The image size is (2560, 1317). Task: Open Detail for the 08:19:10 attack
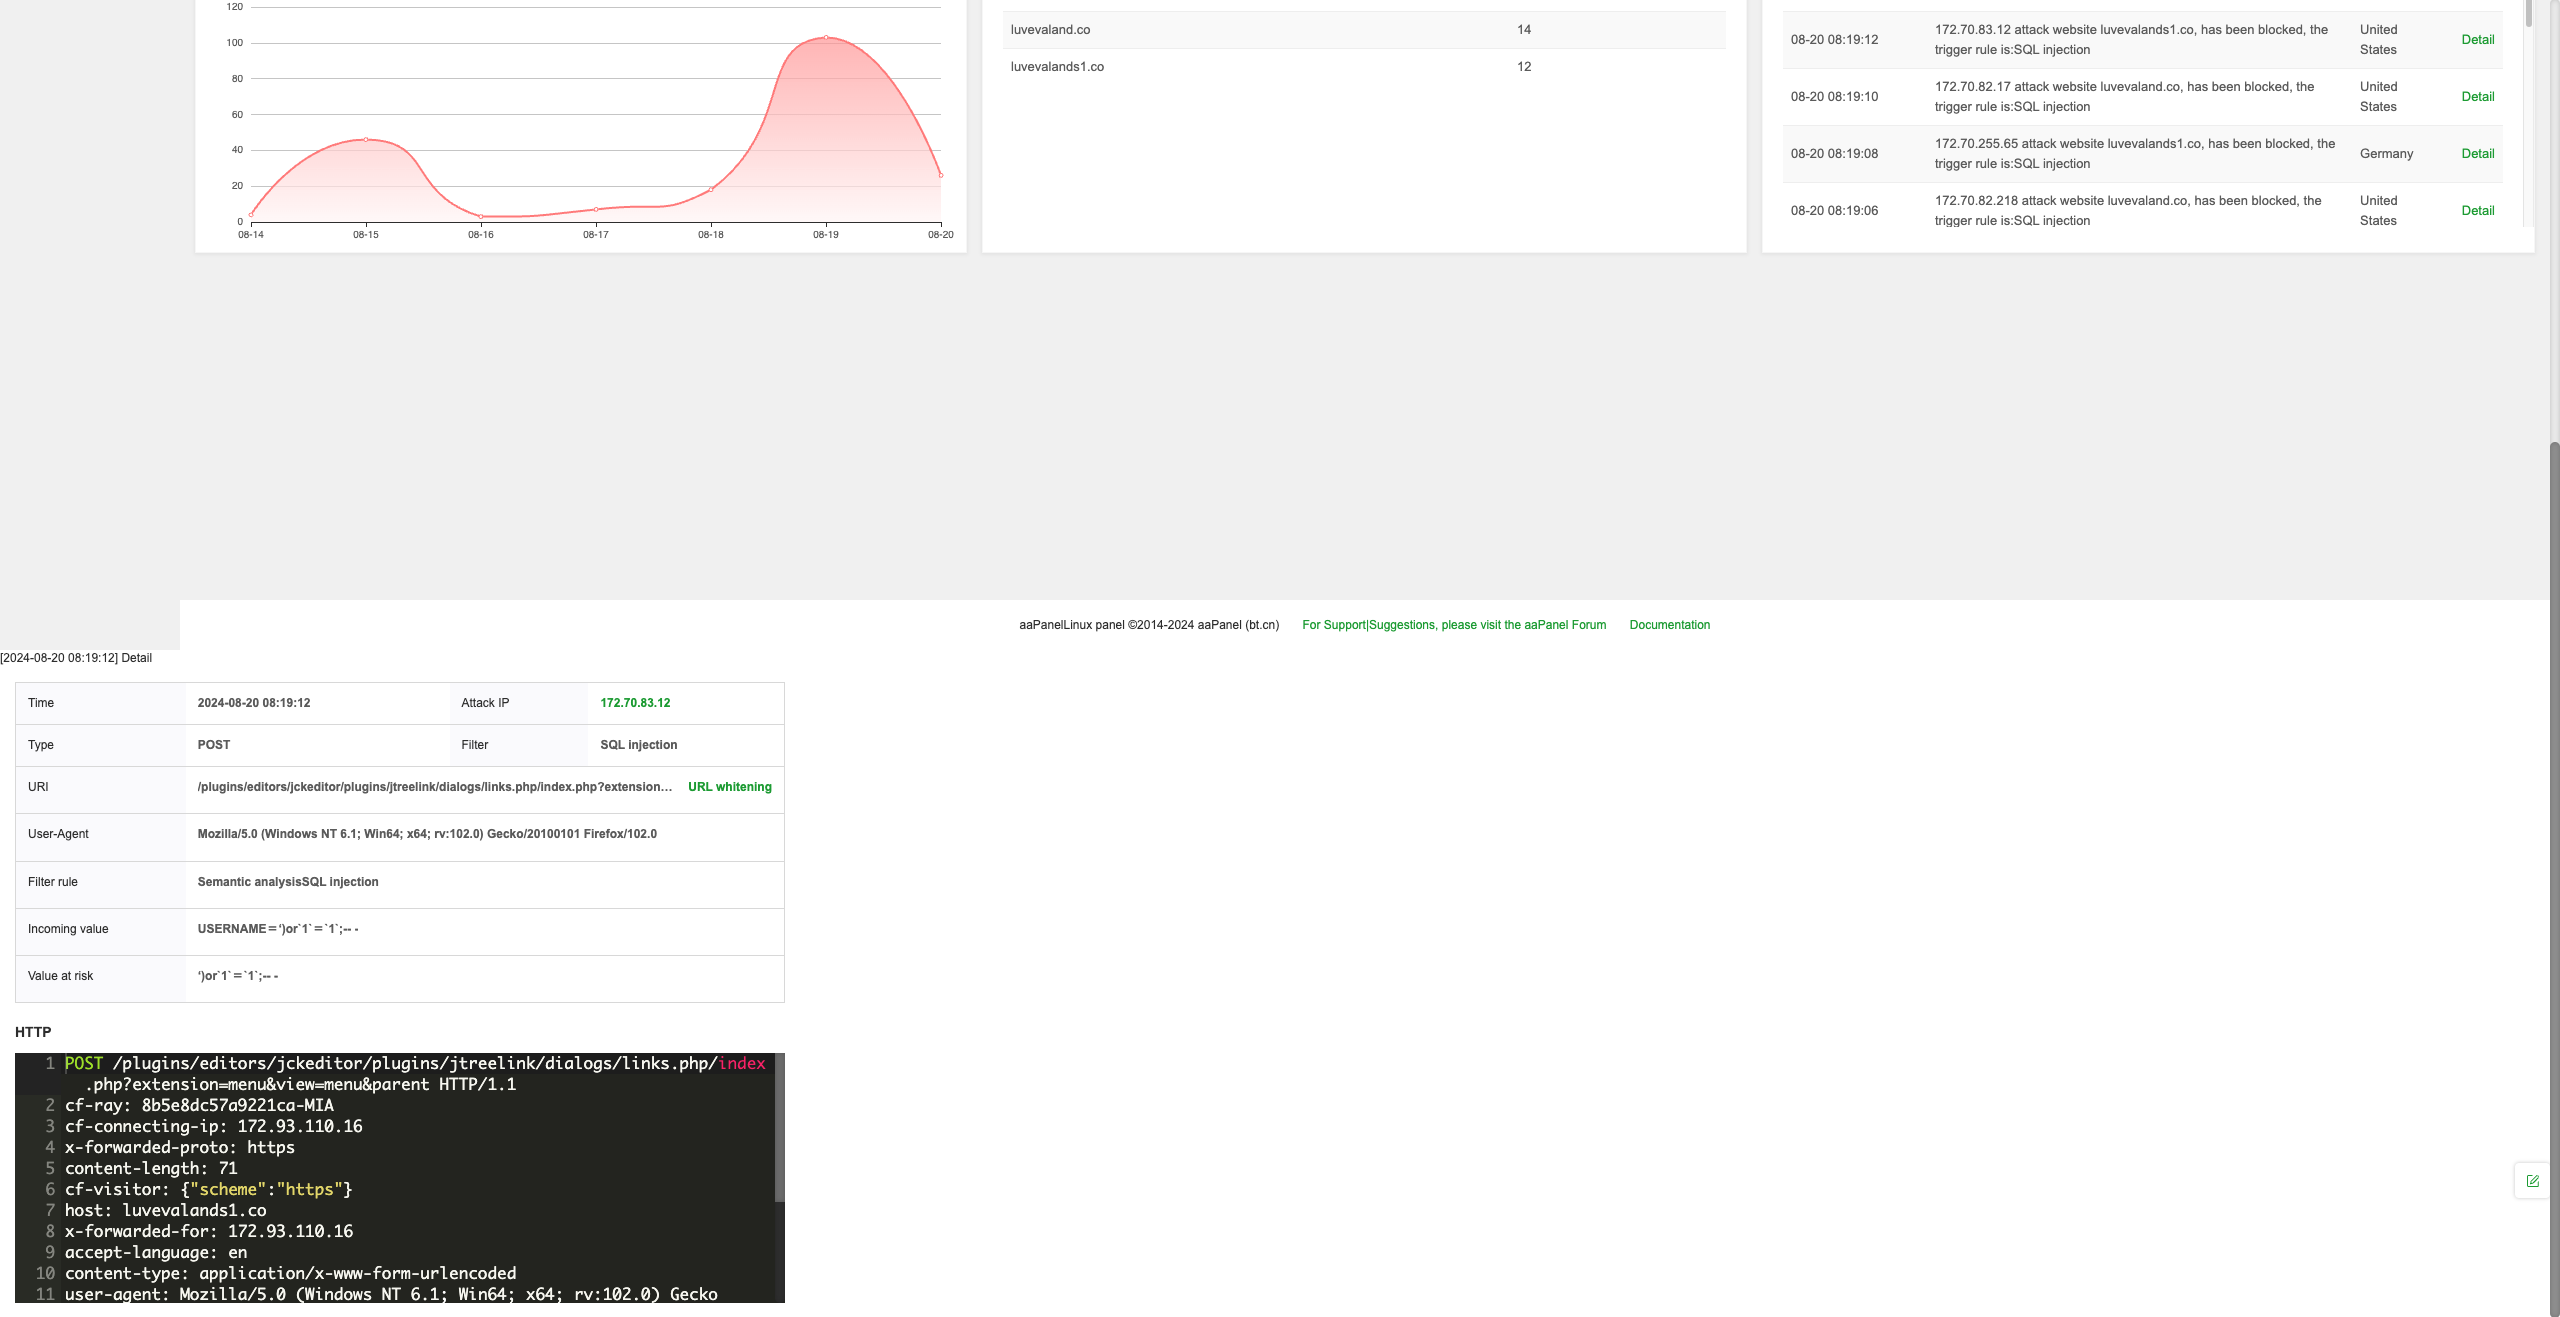pyautogui.click(x=2477, y=97)
